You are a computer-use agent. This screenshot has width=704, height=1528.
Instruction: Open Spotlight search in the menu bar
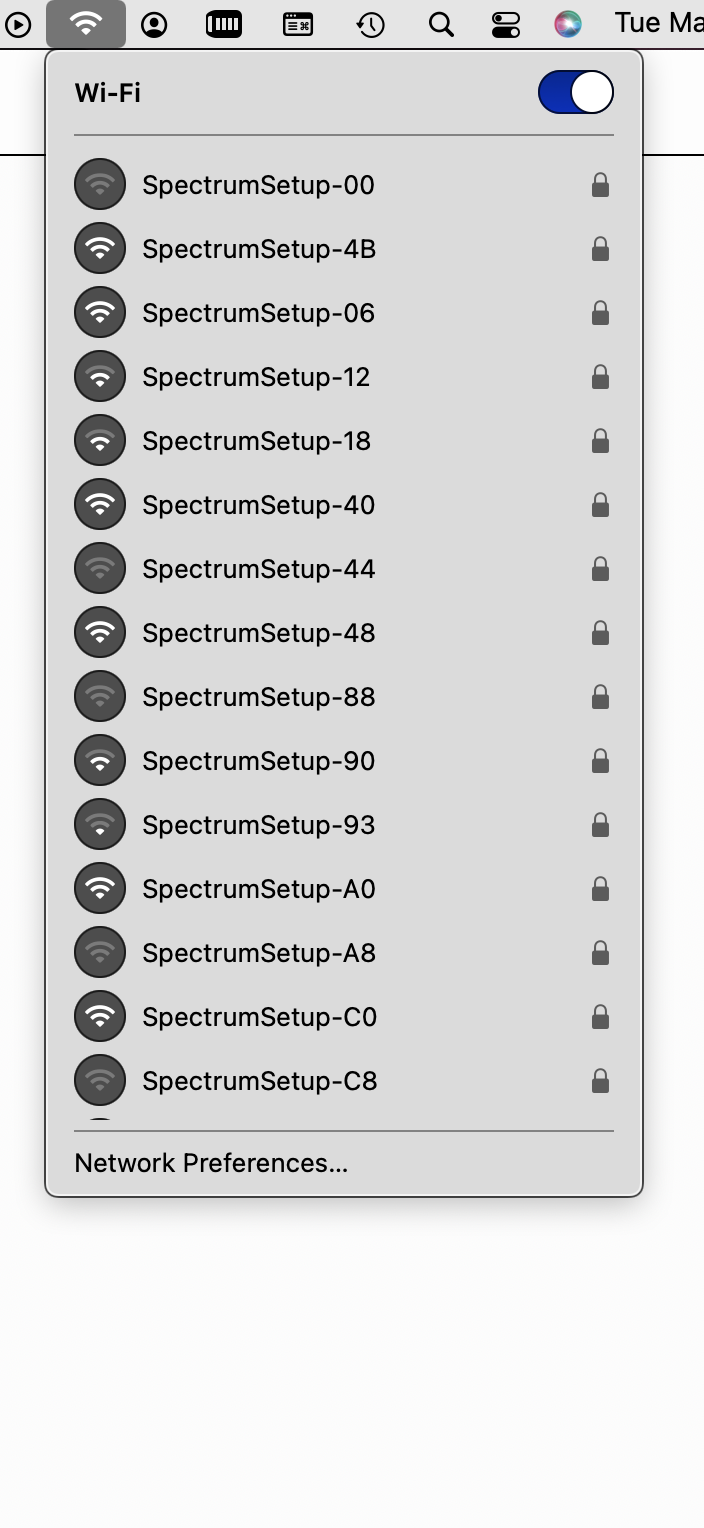441,24
